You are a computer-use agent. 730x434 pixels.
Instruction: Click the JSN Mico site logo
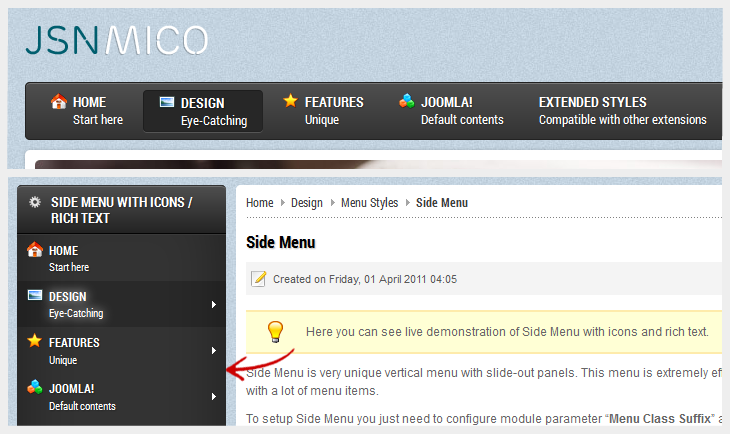[x=116, y=40]
